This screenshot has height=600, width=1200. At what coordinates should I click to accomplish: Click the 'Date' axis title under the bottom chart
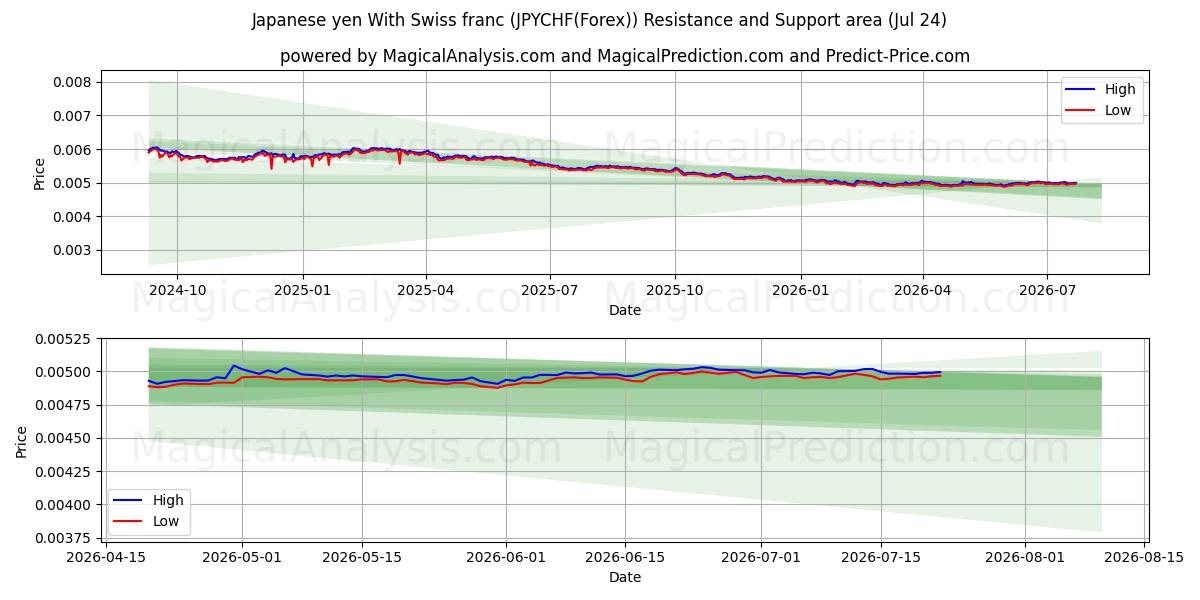pyautogui.click(x=625, y=578)
